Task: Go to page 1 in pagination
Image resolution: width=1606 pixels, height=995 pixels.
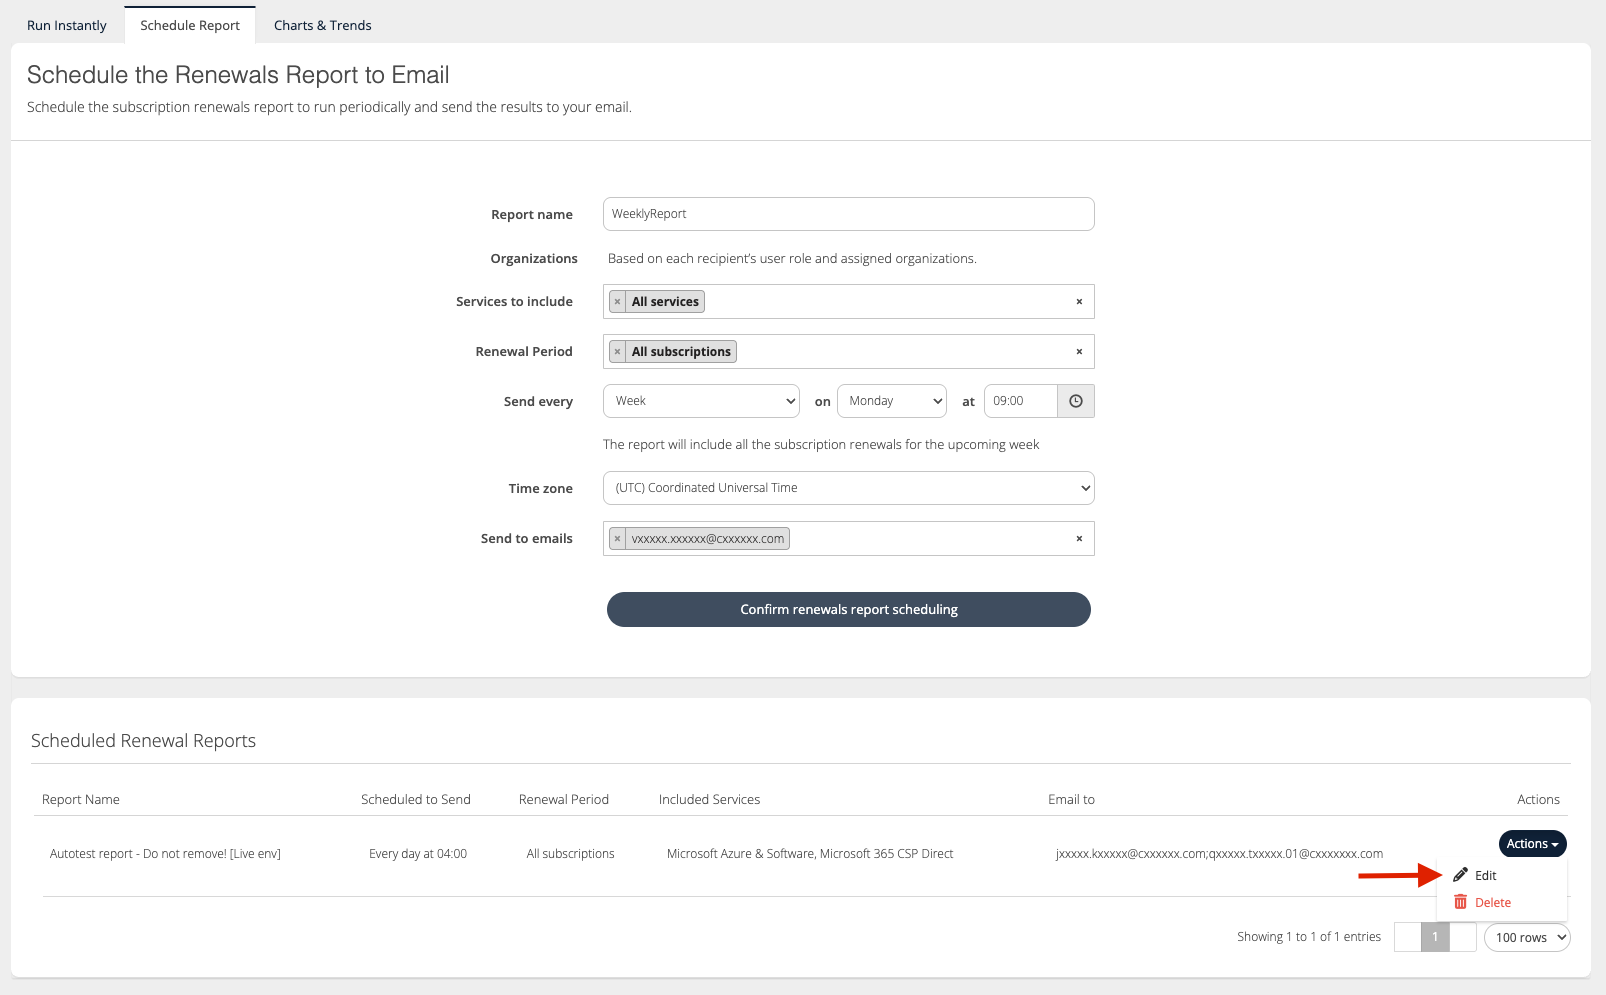Action: tap(1434, 937)
